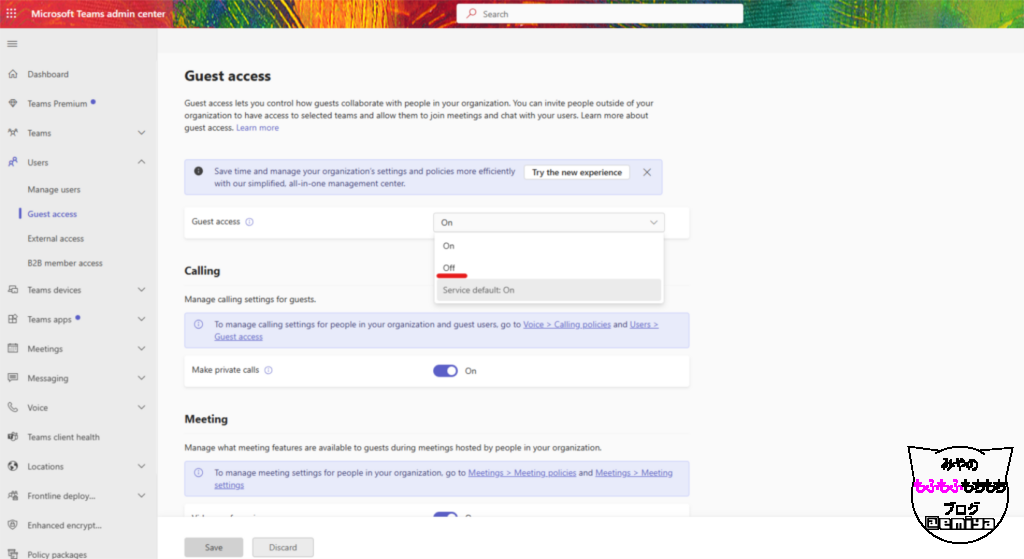This screenshot has height=559, width=1024.
Task: Open External access in sidebar
Action: pyautogui.click(x=56, y=238)
